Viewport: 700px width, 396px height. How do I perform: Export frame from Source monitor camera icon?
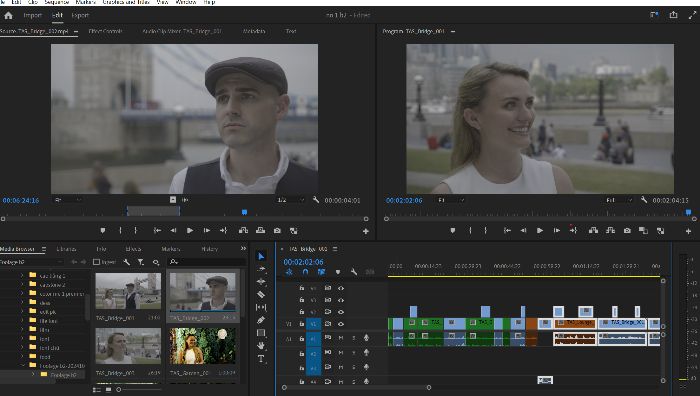pyautogui.click(x=277, y=230)
